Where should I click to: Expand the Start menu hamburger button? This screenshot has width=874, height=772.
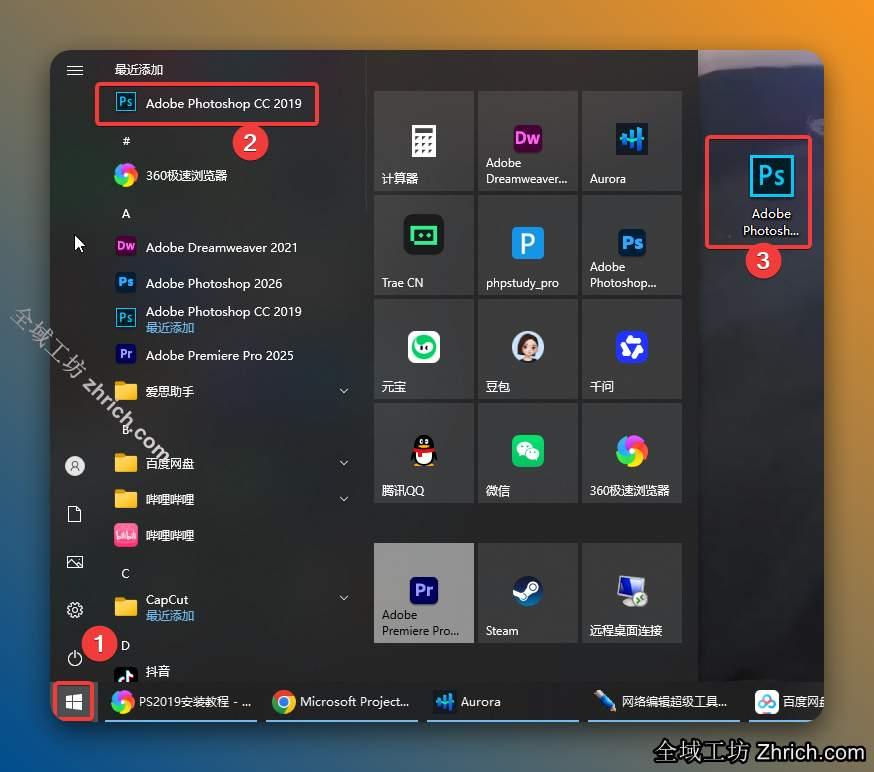coord(75,70)
